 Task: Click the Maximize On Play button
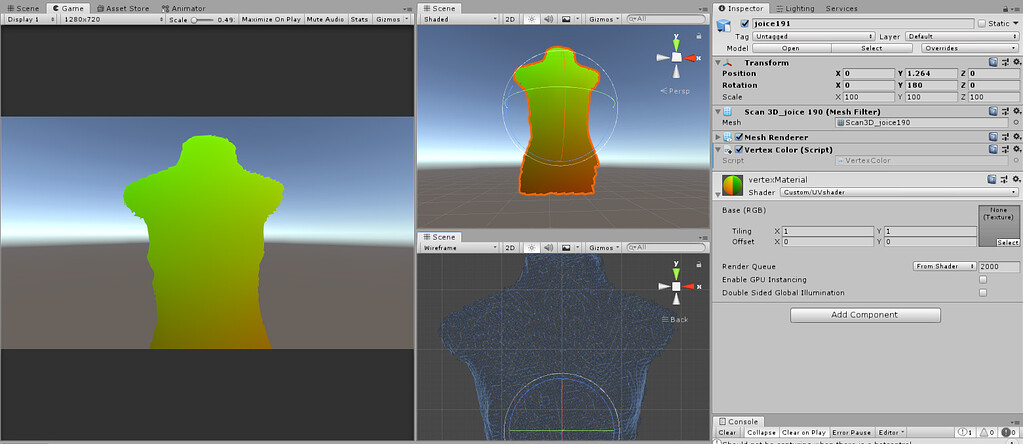[x=270, y=19]
